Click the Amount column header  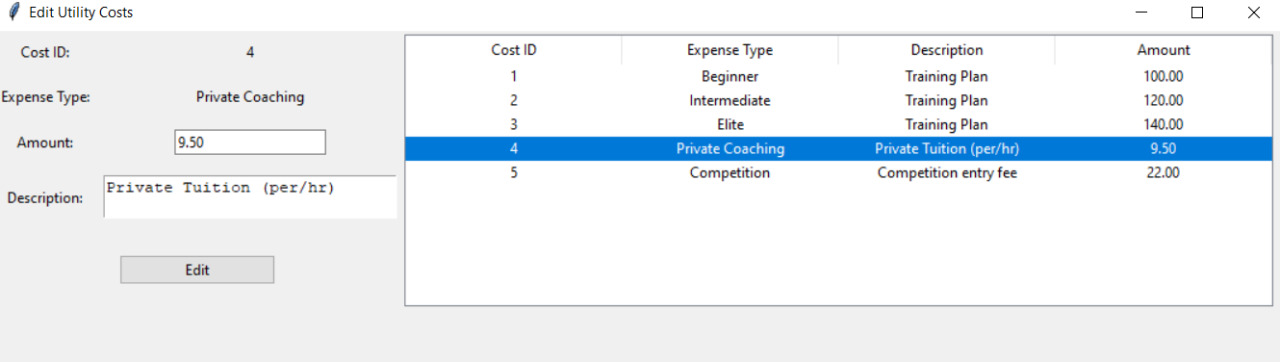tap(1163, 50)
